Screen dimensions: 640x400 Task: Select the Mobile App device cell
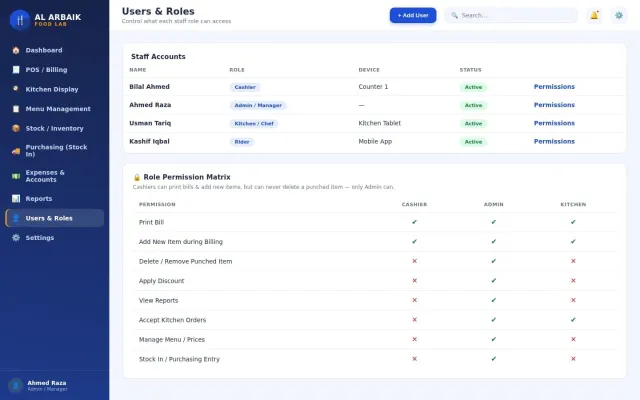click(375, 142)
